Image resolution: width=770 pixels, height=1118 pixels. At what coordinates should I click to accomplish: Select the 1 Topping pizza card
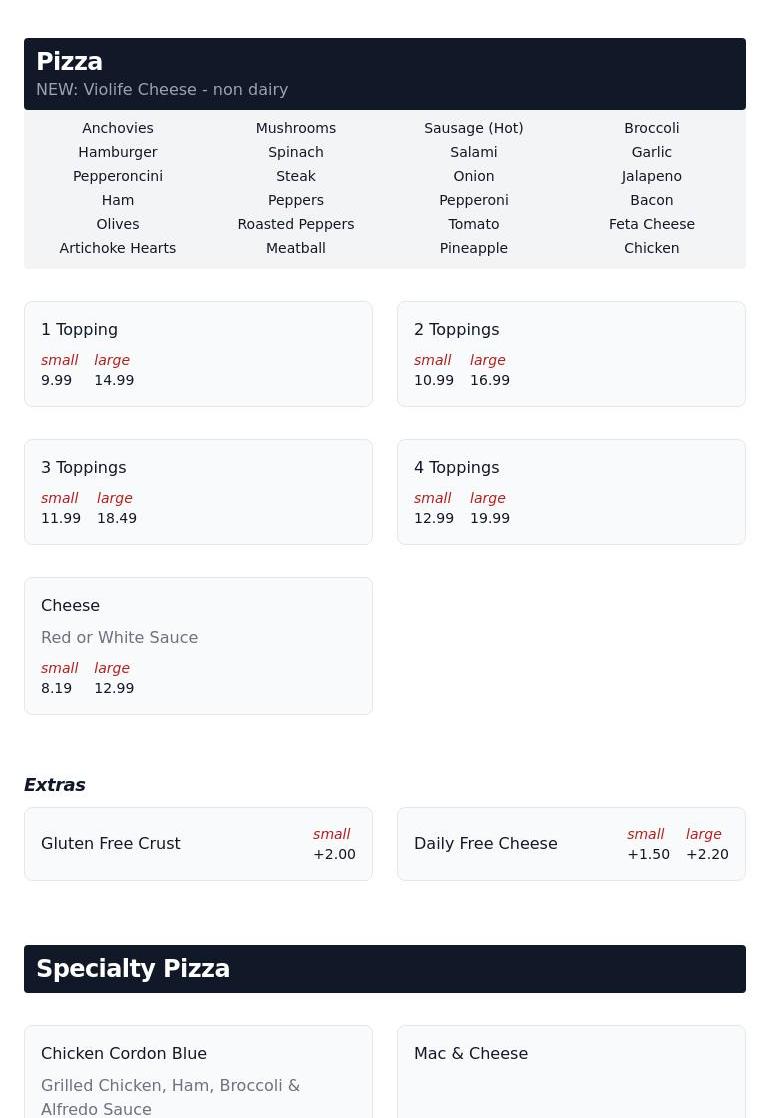[x=198, y=354]
